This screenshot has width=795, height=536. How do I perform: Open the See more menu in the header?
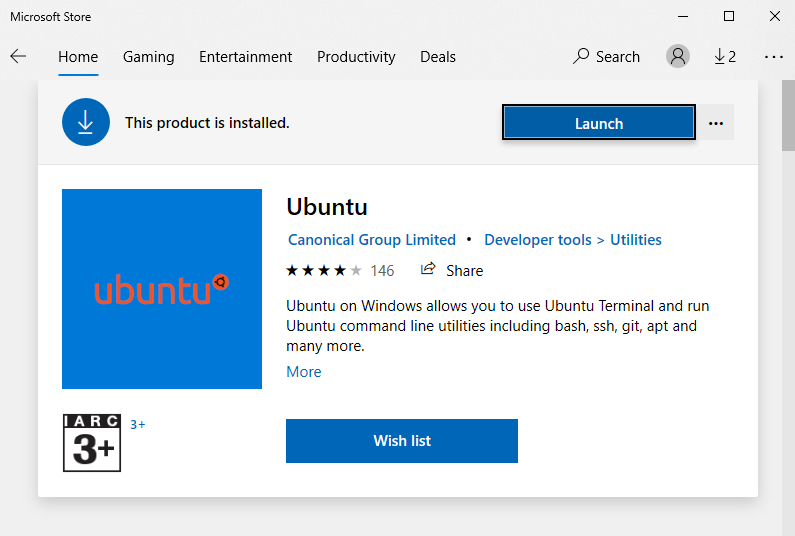[x=774, y=57]
